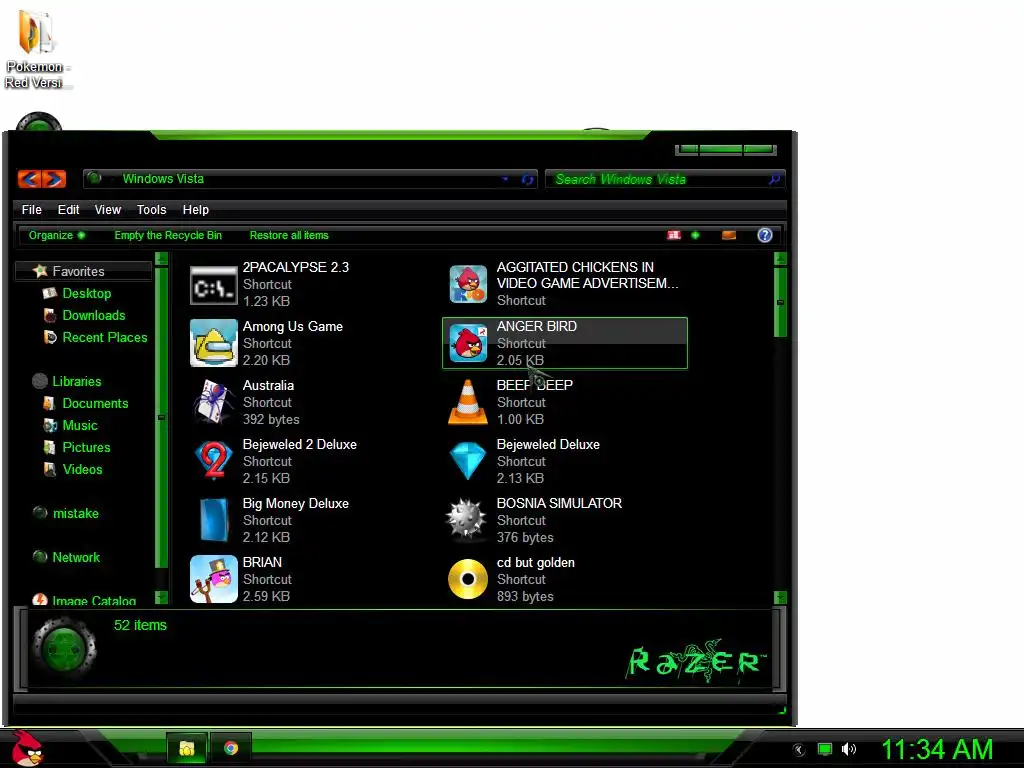Select the BOSNIA SIMULATOR mine icon
This screenshot has height=768, width=1024.
[466, 520]
